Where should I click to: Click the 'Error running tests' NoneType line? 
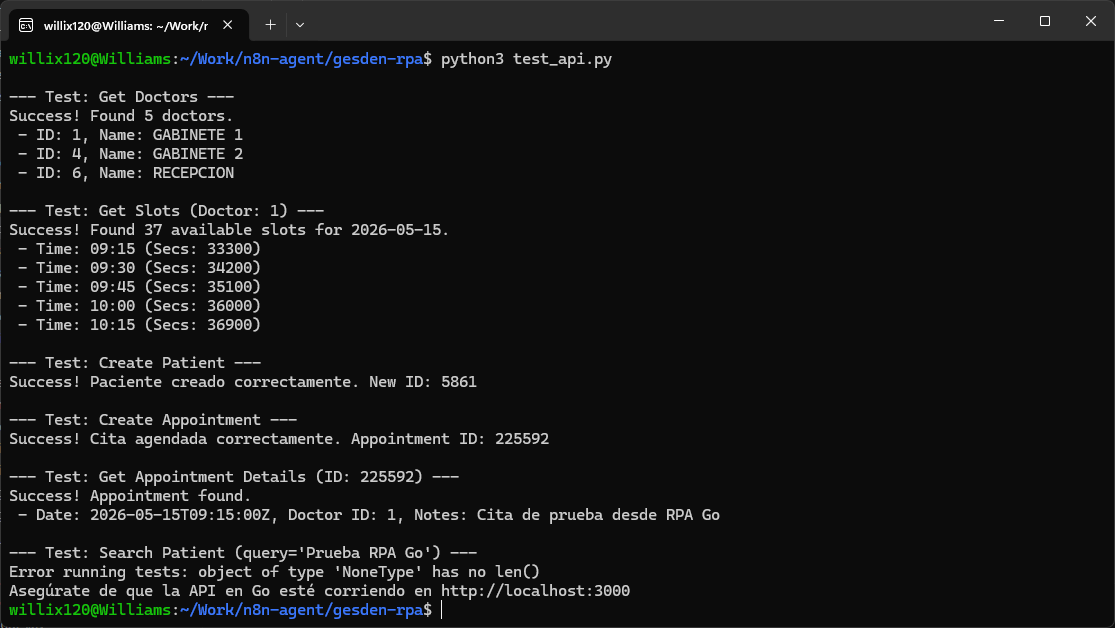pyautogui.click(x=274, y=572)
